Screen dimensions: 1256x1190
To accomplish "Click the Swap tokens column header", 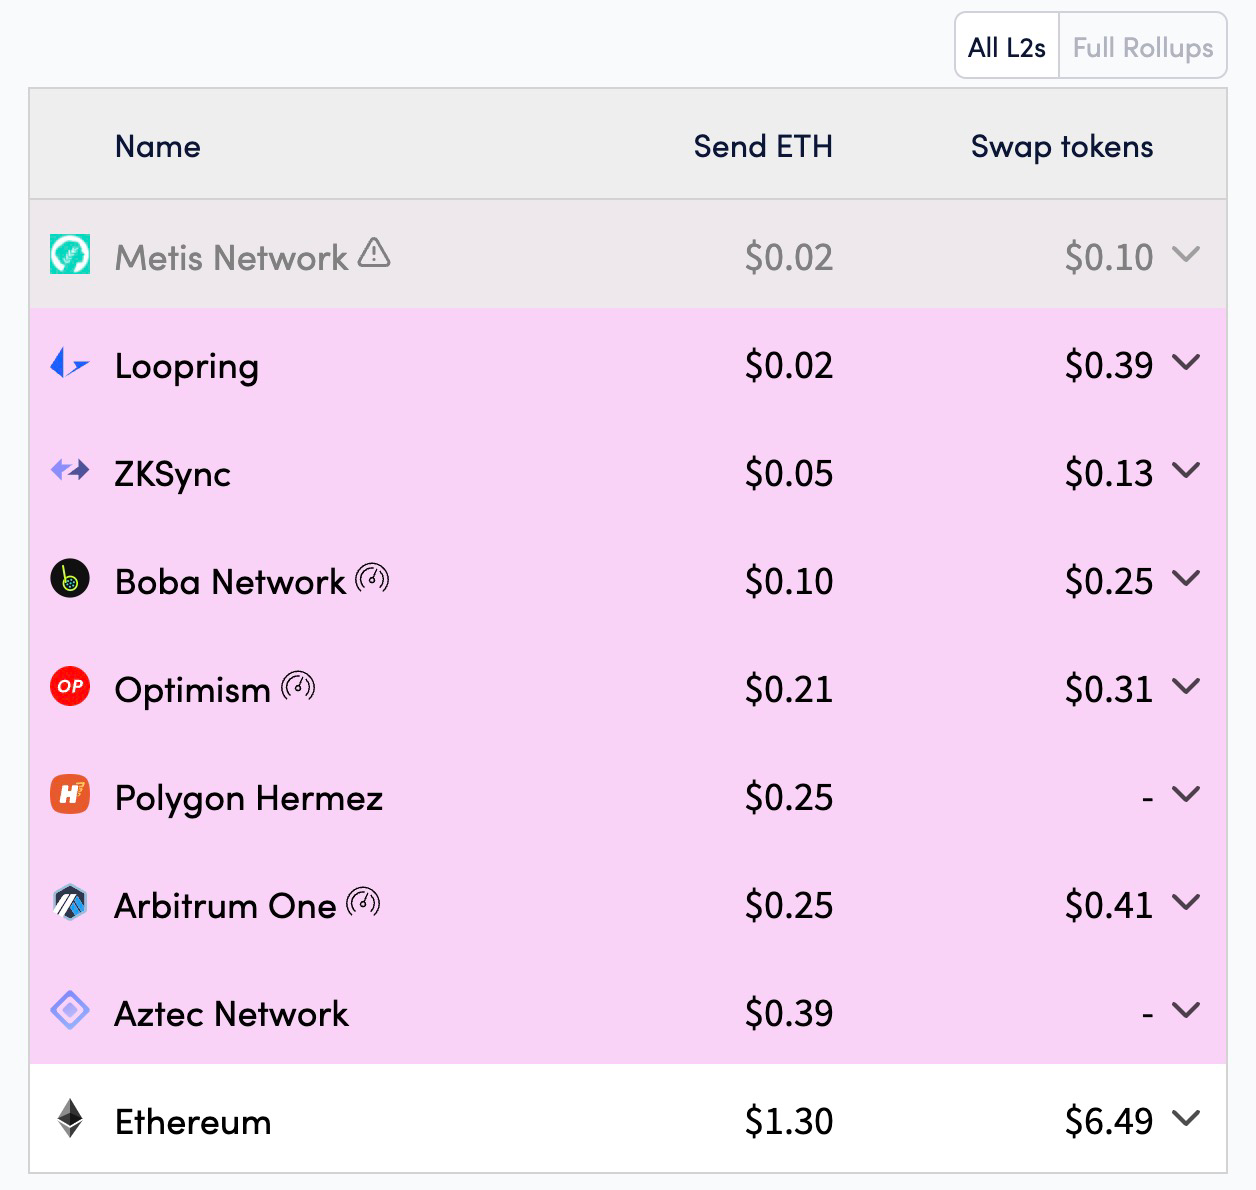I will coord(1061,146).
